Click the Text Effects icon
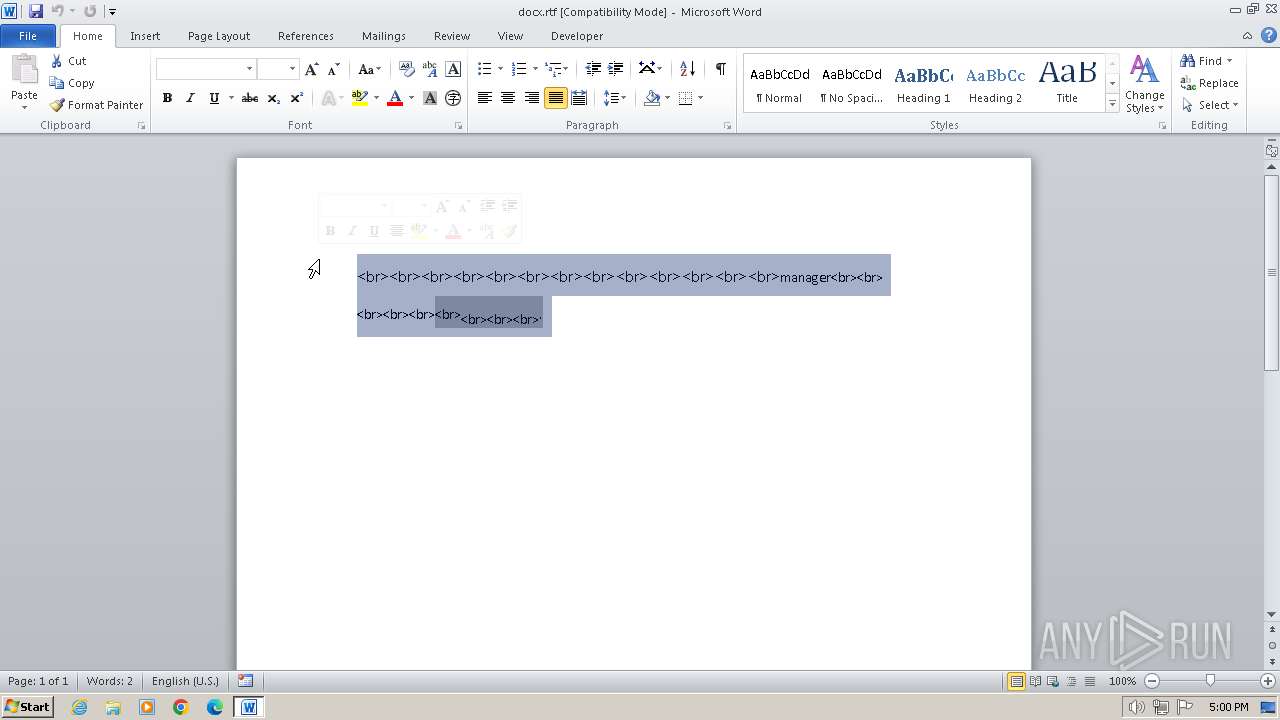Viewport: 1280px width, 720px height. [x=327, y=98]
